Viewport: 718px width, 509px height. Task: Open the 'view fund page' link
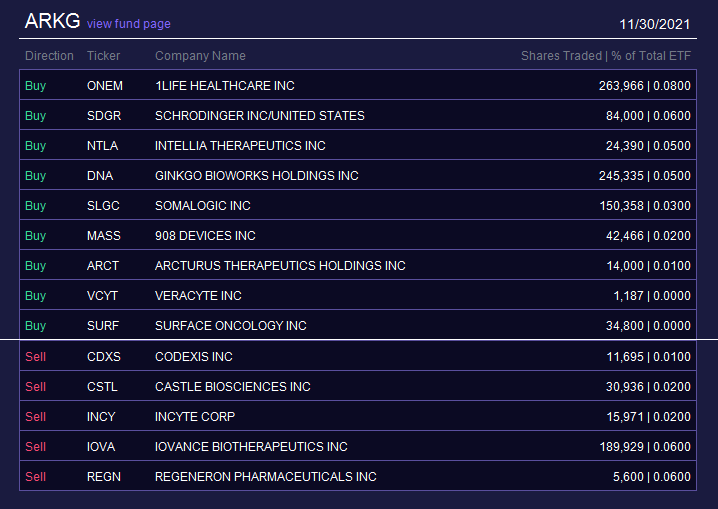tap(129, 24)
